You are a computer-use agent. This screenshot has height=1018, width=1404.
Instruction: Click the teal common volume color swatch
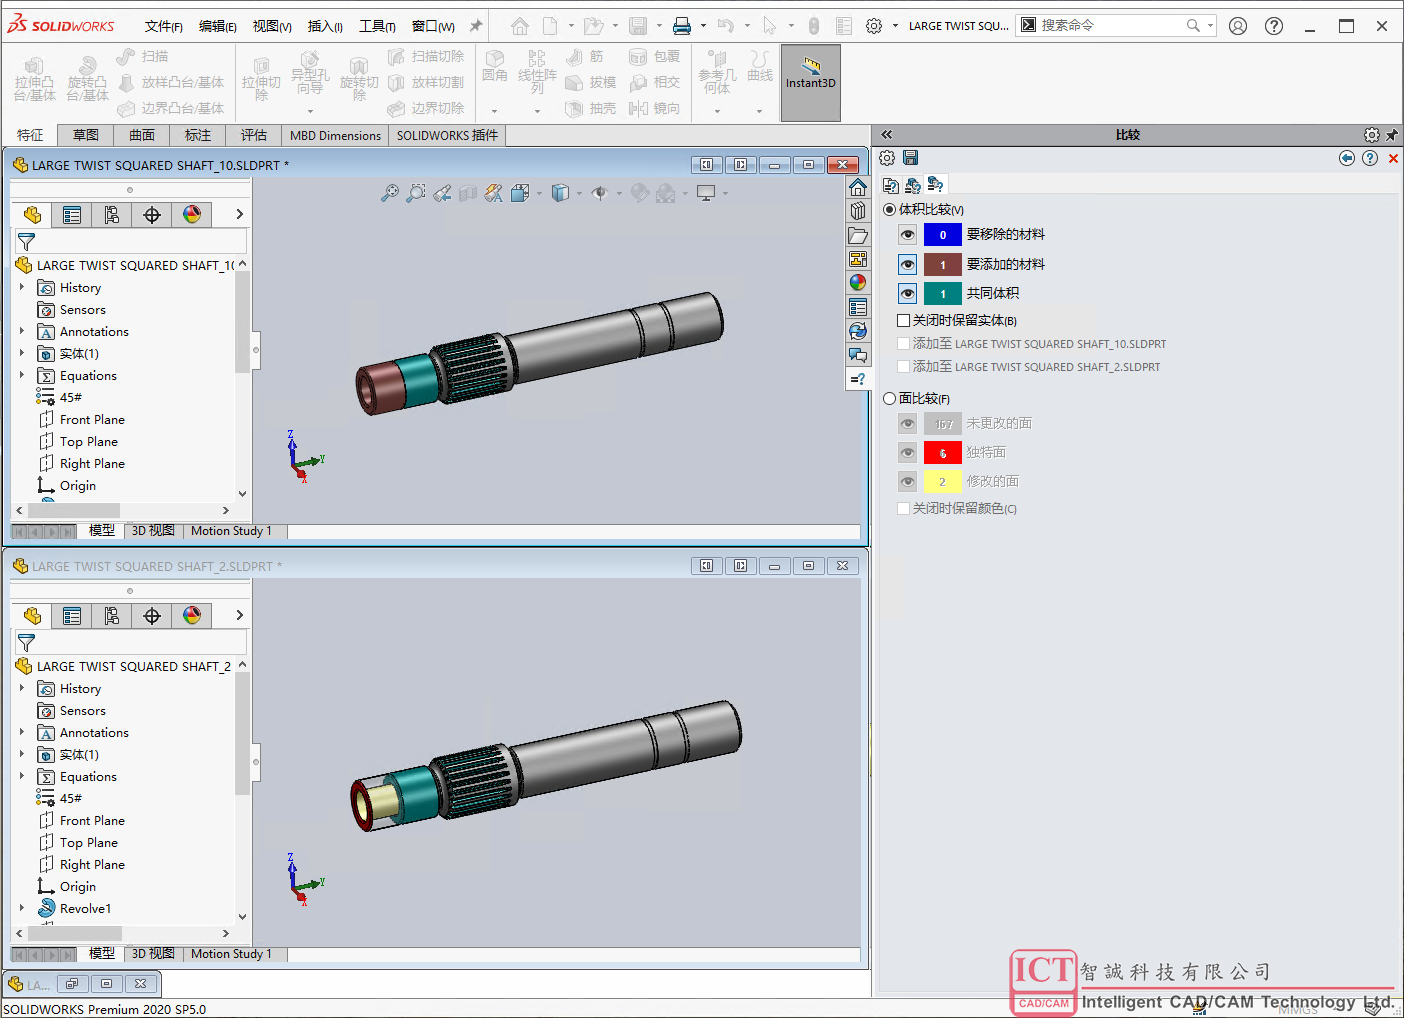pos(943,293)
